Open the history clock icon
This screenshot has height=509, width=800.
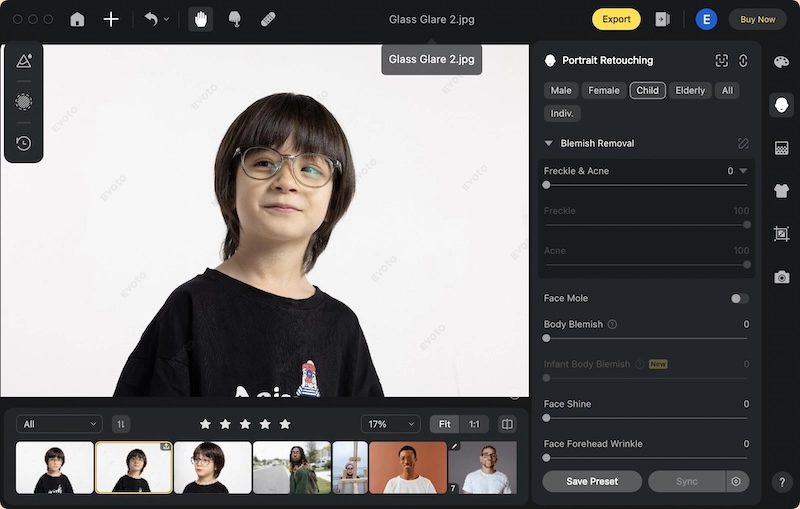tap(23, 143)
